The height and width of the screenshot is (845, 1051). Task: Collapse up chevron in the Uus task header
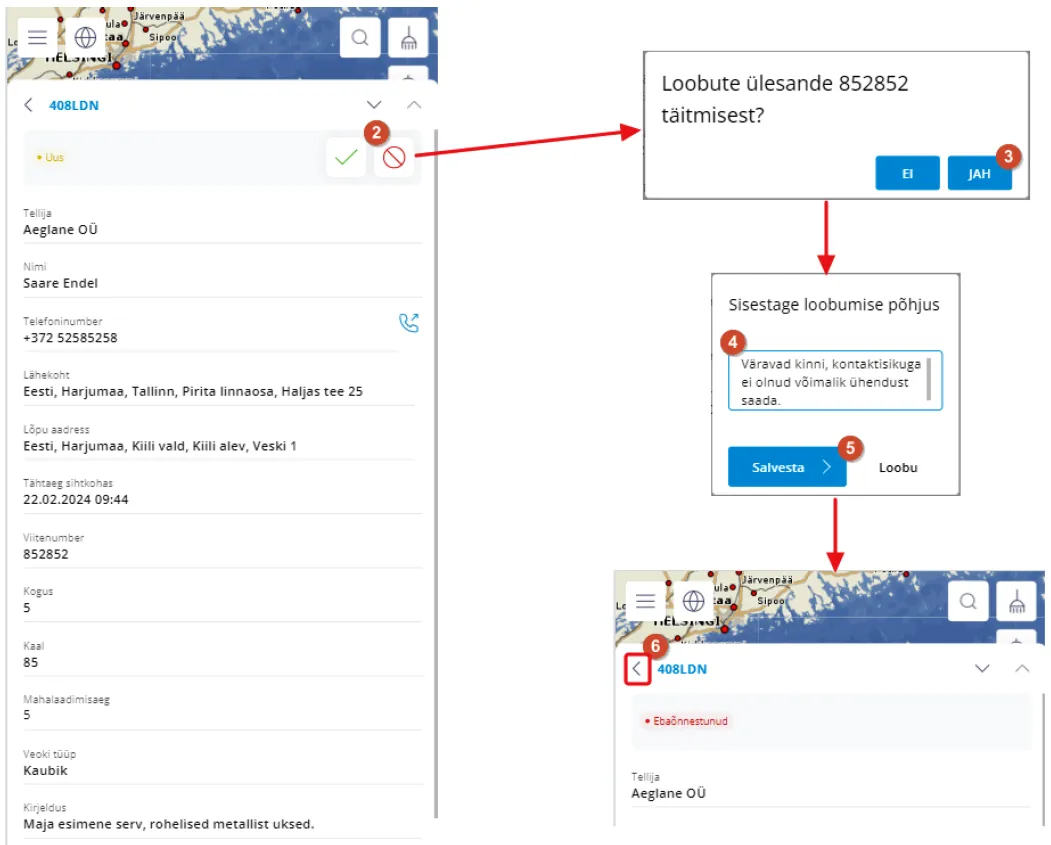(414, 105)
